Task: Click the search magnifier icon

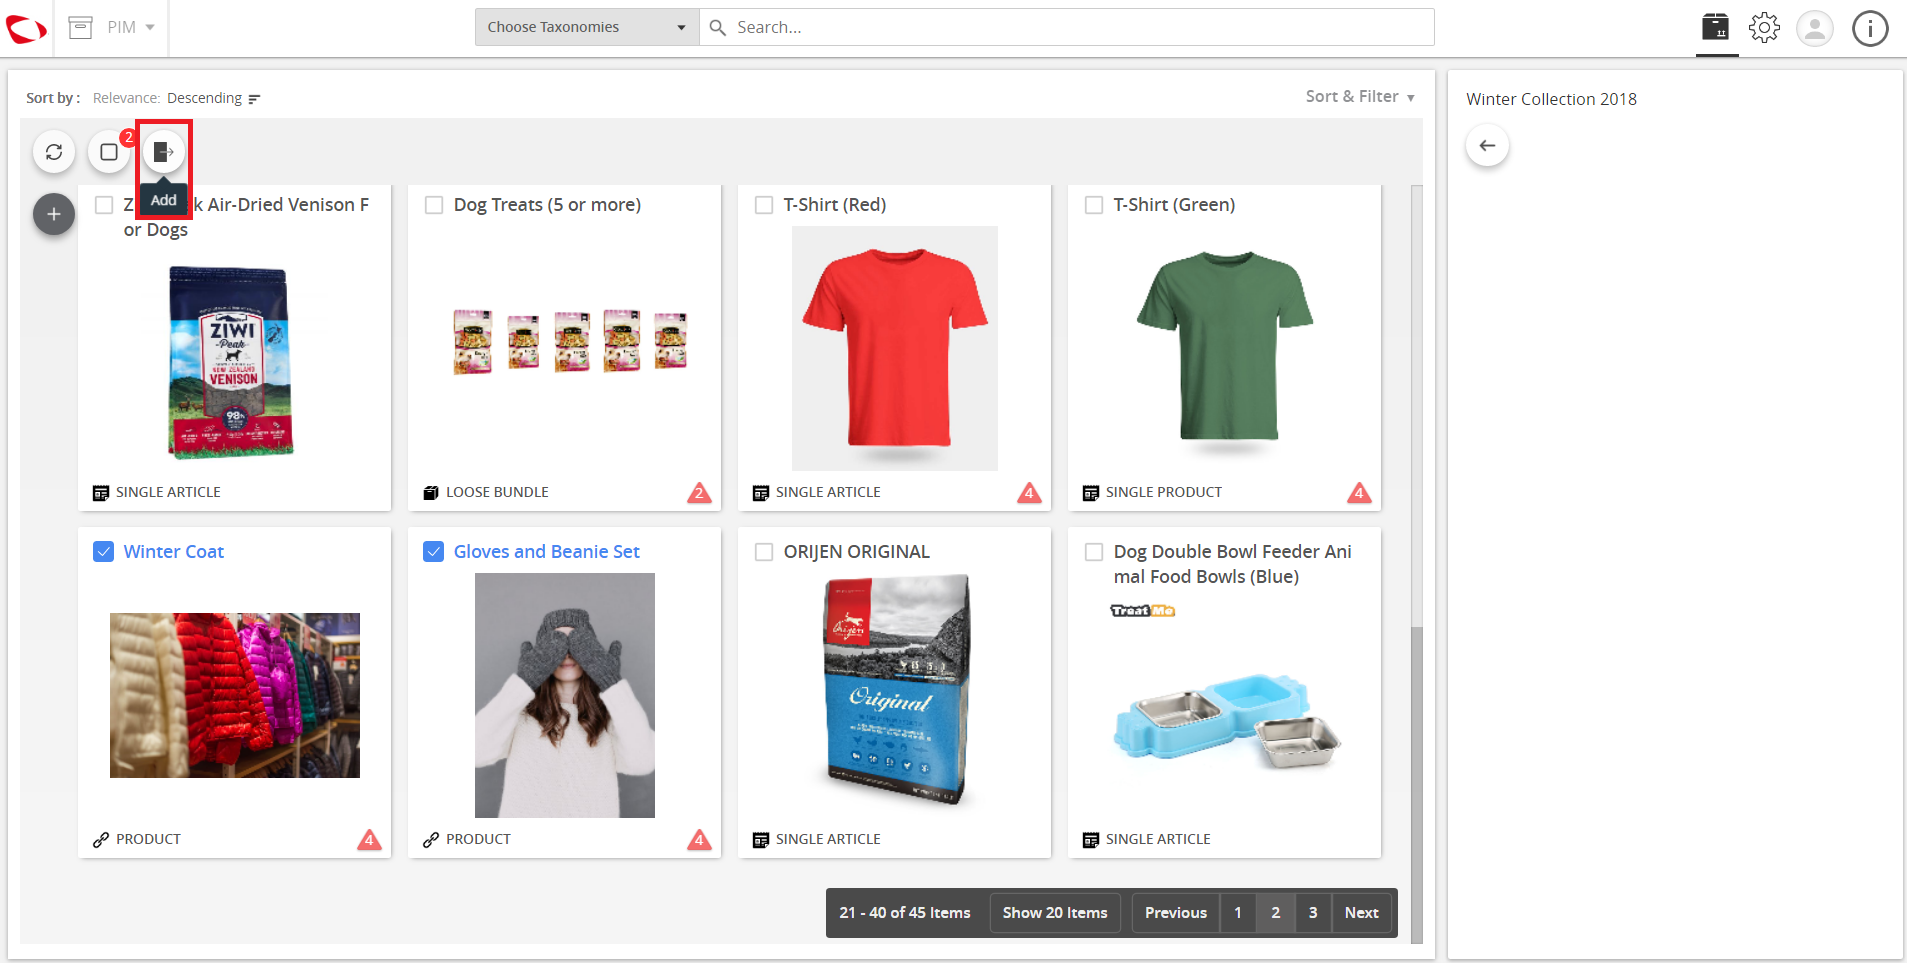Action: pyautogui.click(x=717, y=27)
